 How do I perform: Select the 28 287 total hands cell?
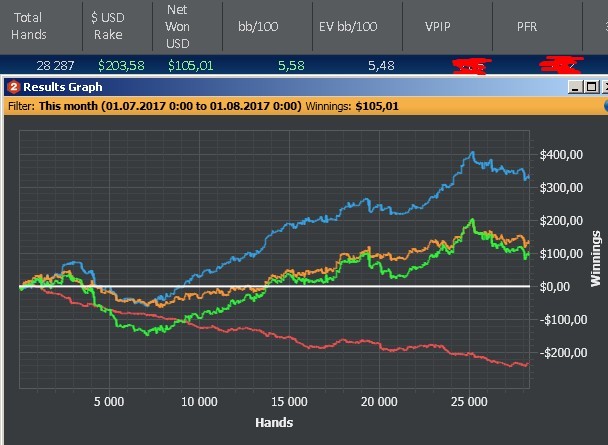(x=55, y=66)
